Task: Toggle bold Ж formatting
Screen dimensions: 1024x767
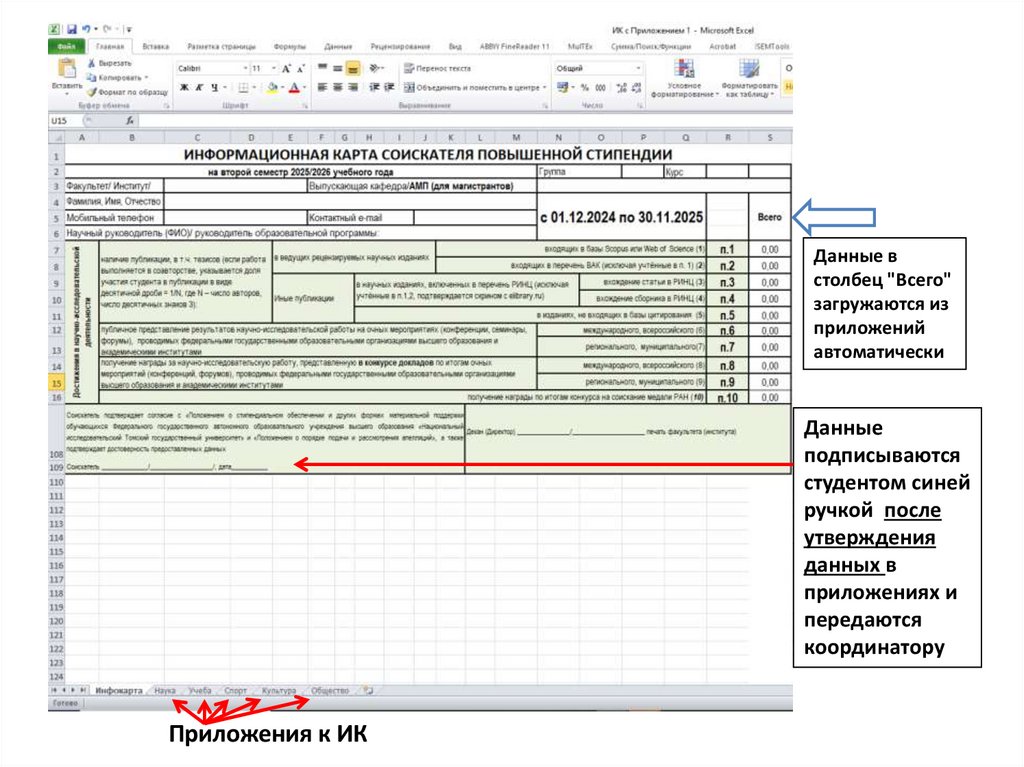Action: [184, 88]
